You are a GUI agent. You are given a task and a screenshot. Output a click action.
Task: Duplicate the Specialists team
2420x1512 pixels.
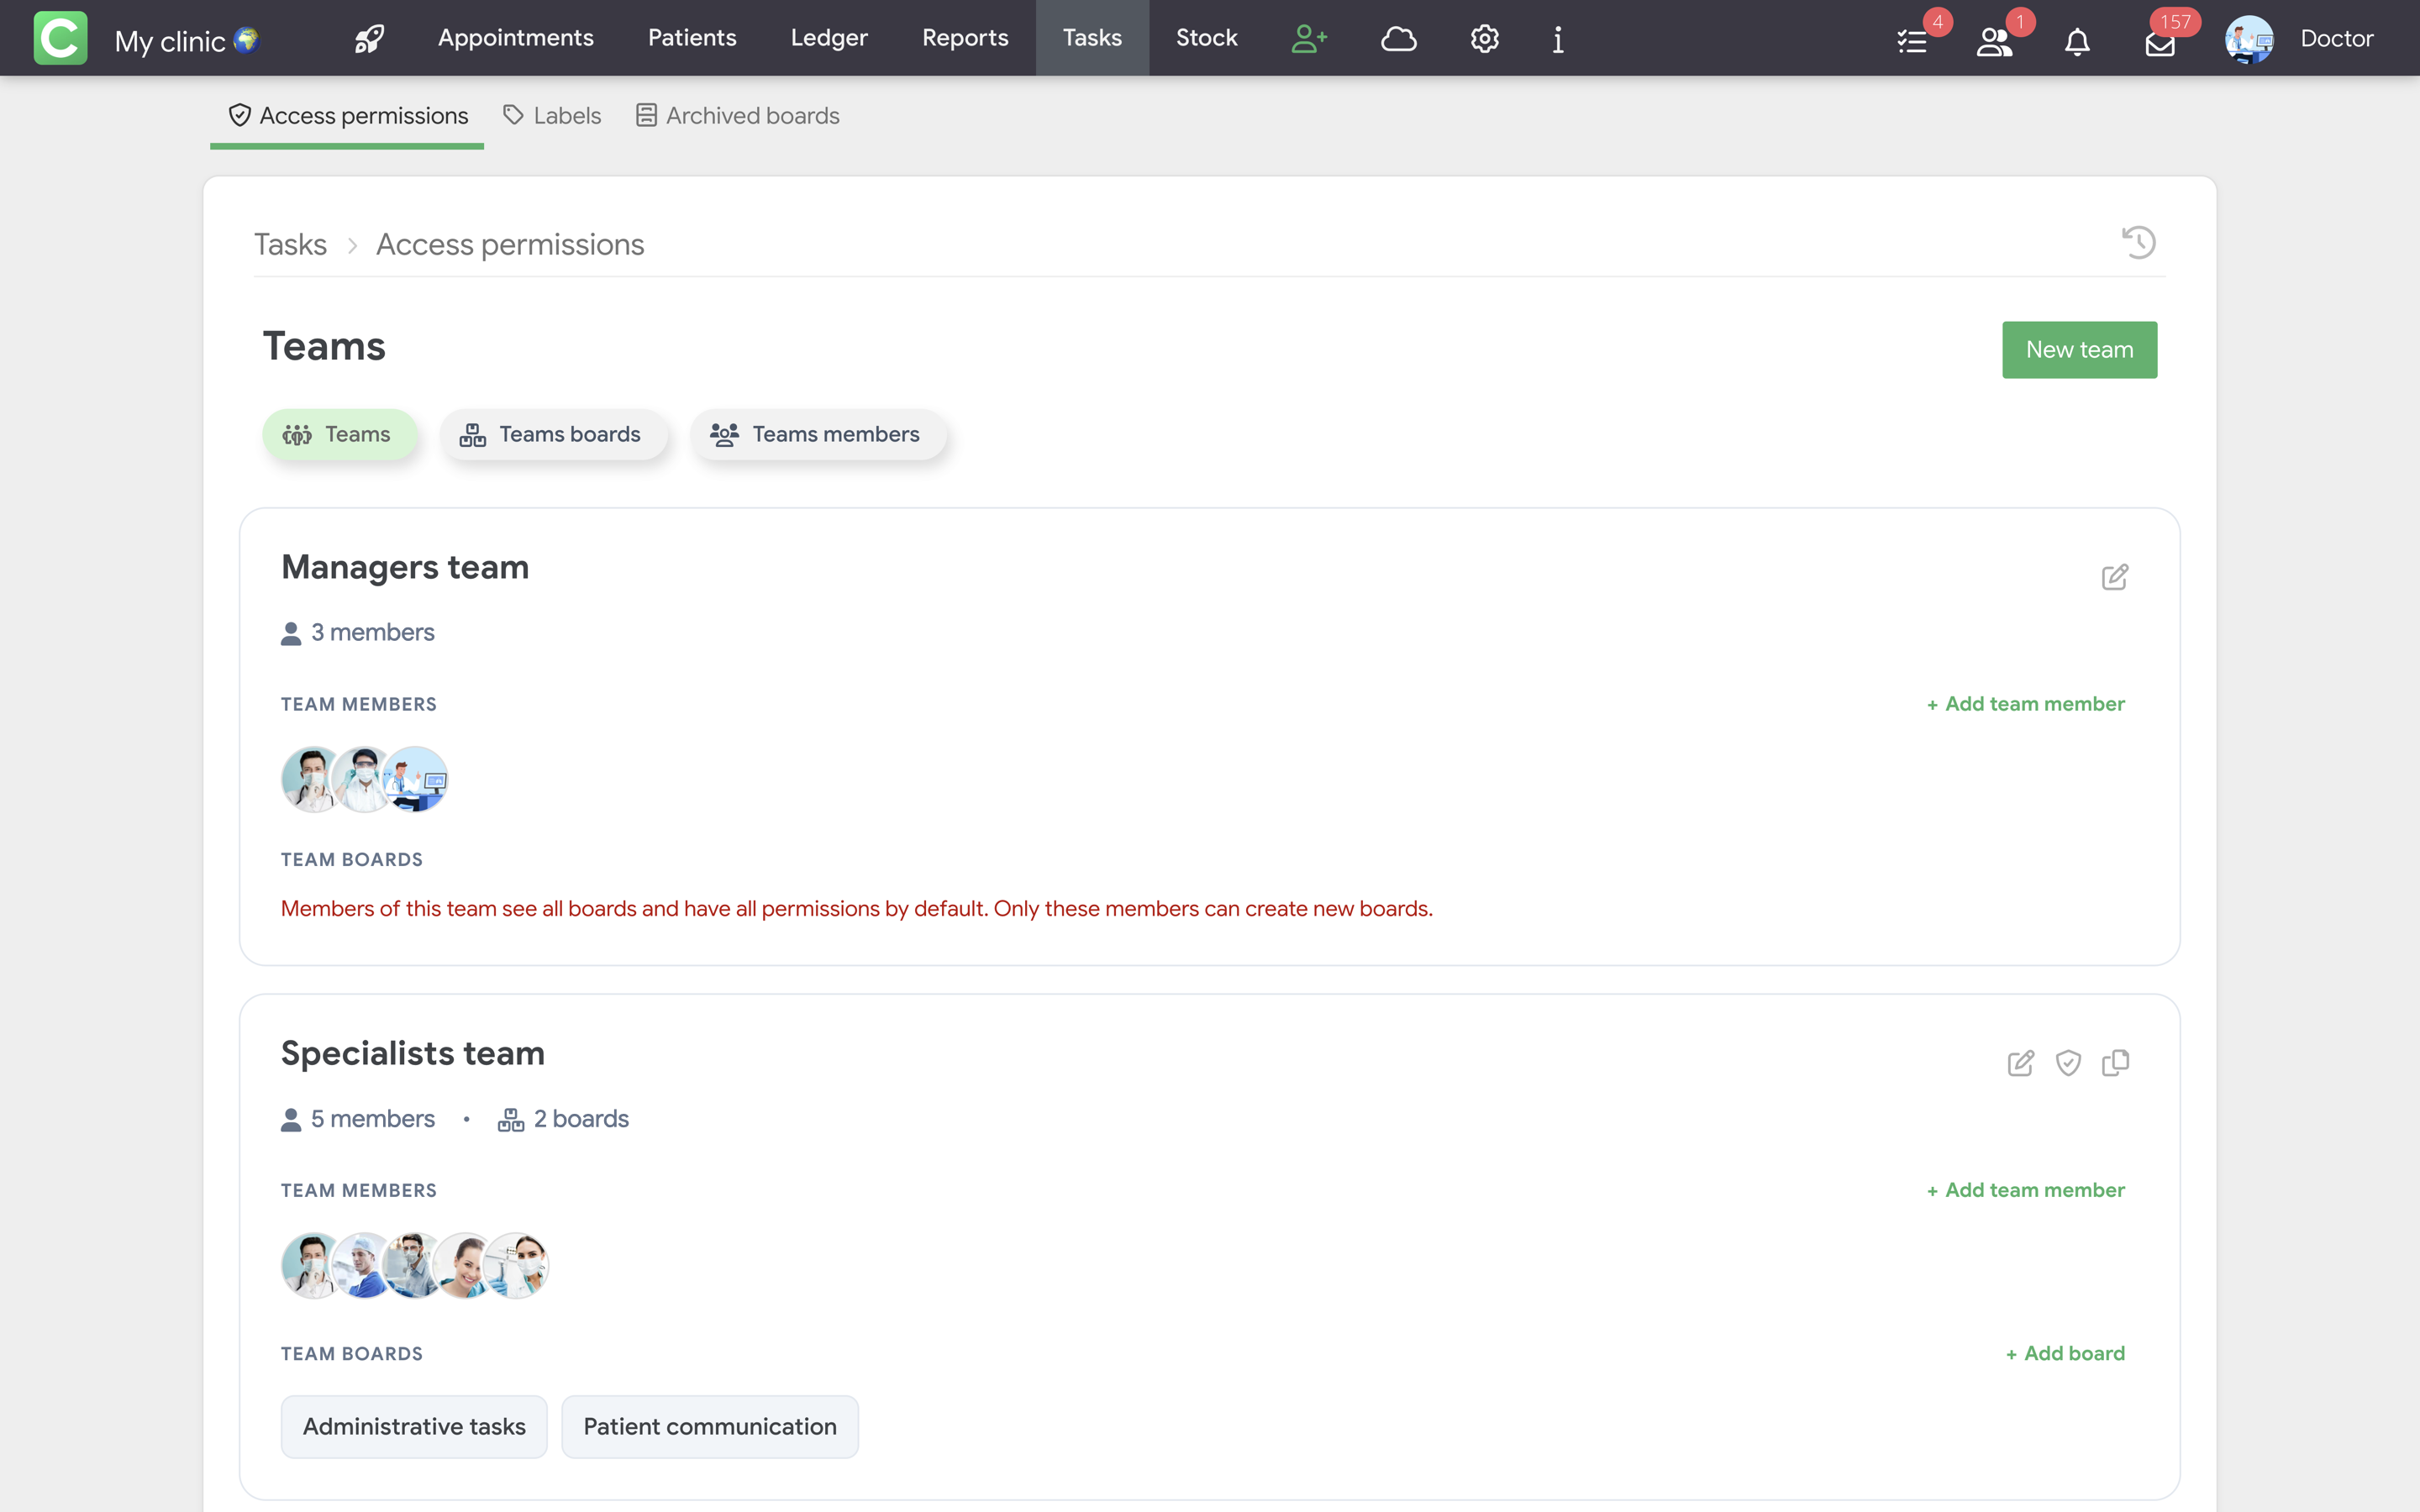pyautogui.click(x=2115, y=1063)
